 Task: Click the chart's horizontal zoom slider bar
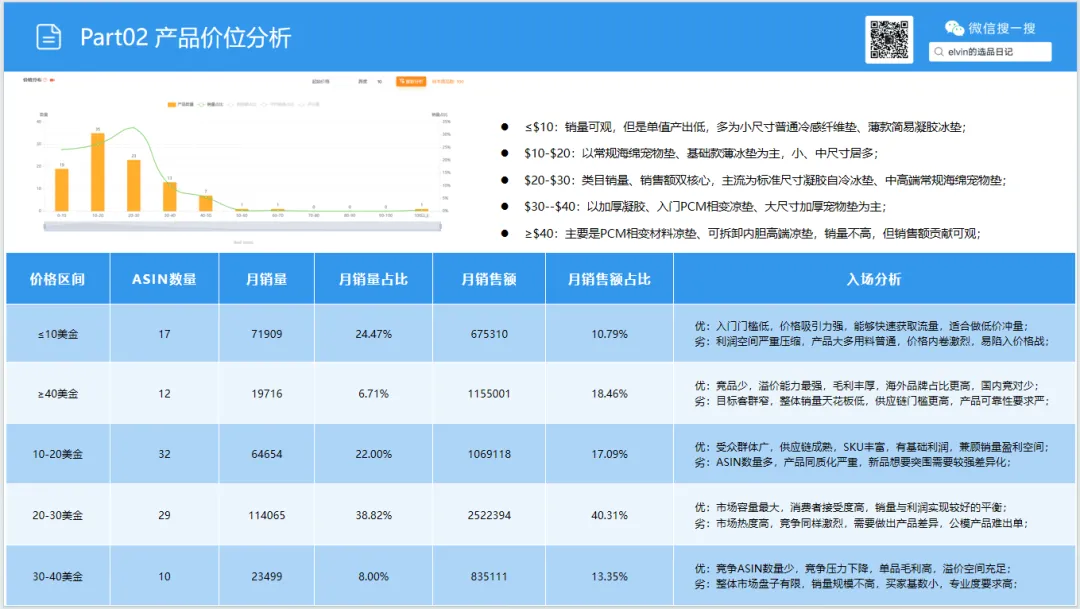coord(242,226)
